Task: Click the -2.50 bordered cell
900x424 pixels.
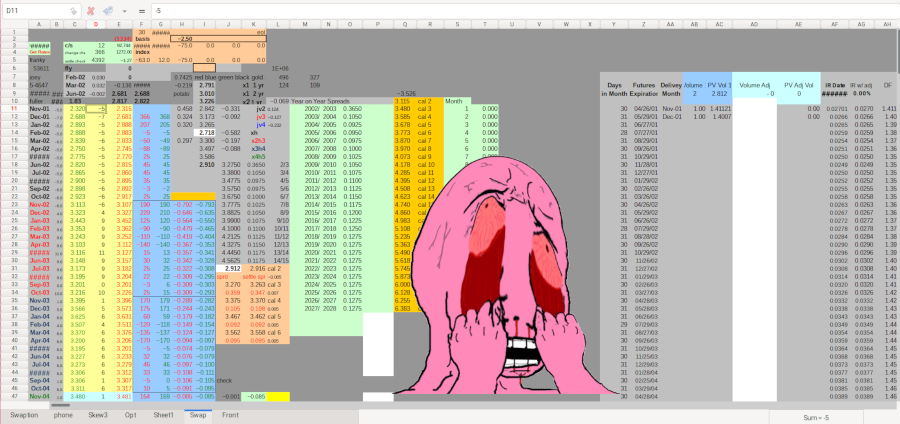Action: click(219, 38)
